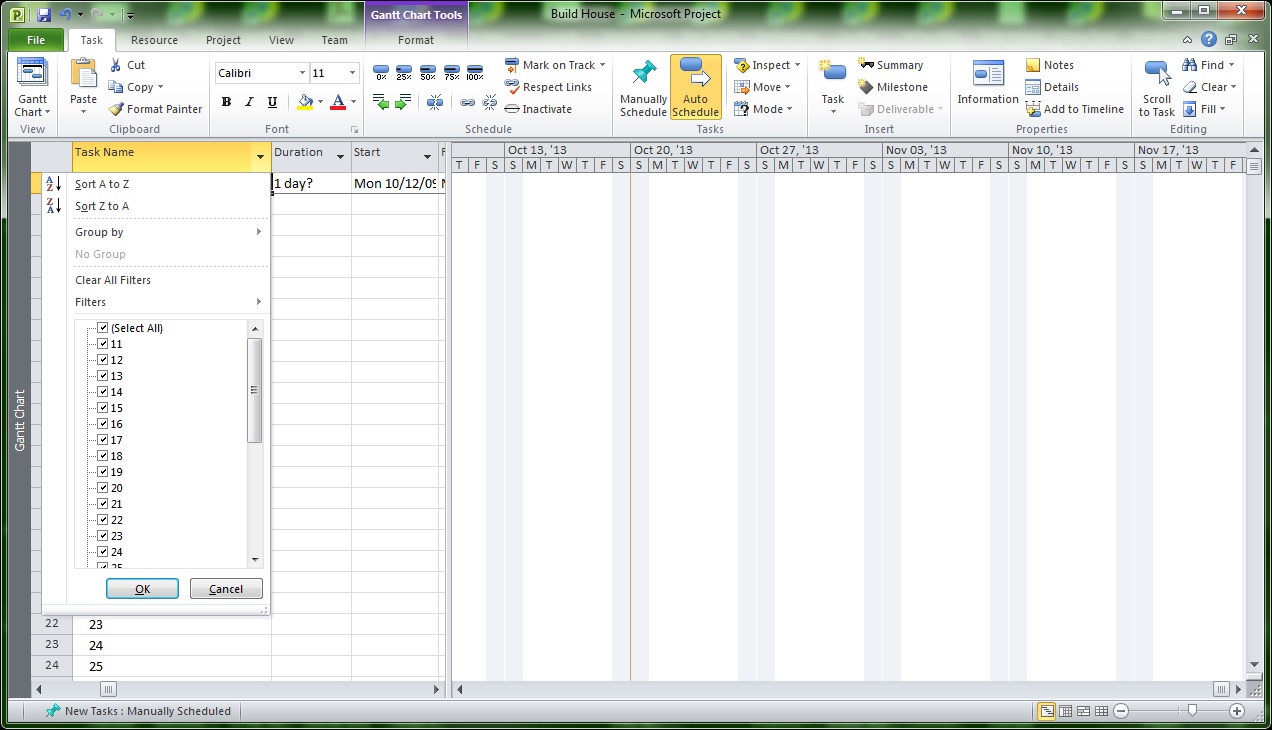Screen dimensions: 1272x730
Task: Mark task 0% complete
Action: [381, 73]
